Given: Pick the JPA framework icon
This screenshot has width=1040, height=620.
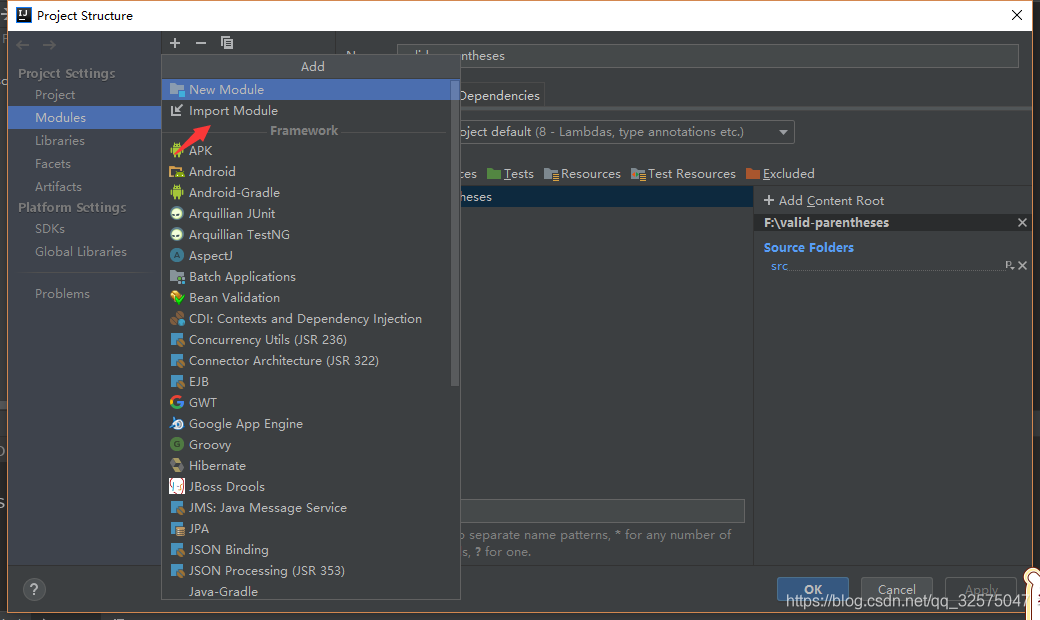Looking at the screenshot, I should pos(177,529).
